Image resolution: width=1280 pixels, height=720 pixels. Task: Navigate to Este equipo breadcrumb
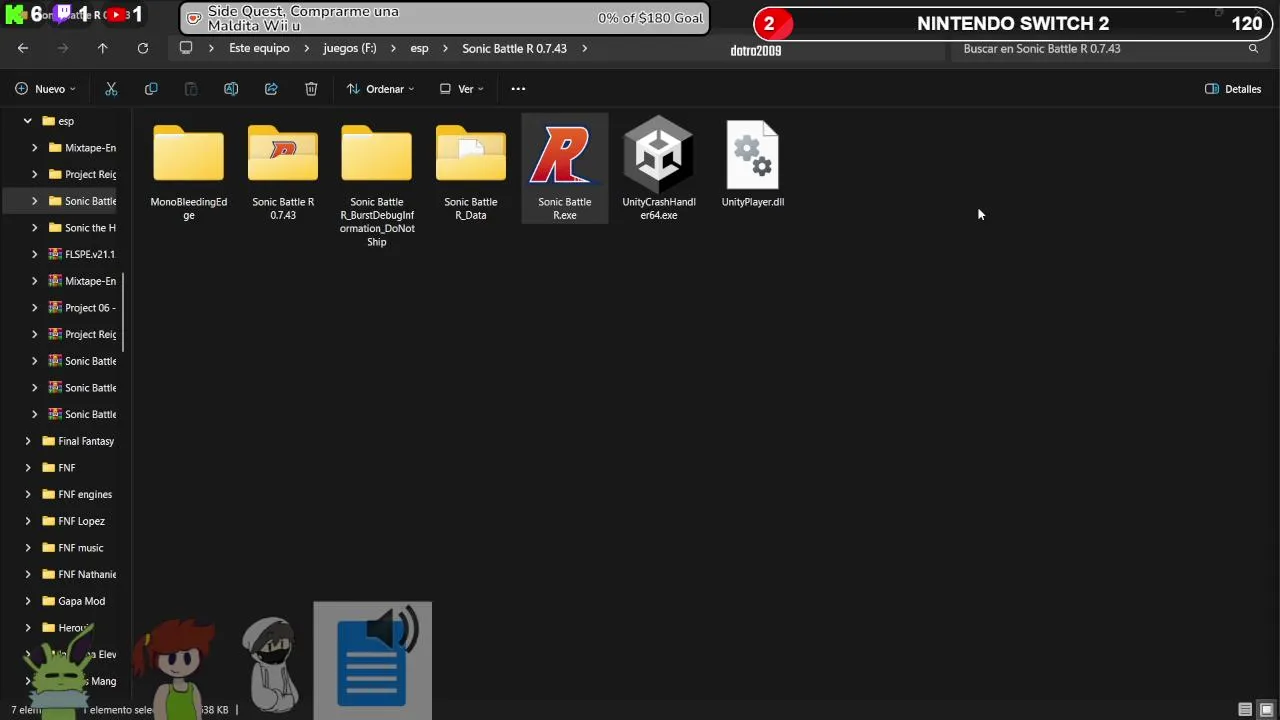pos(259,48)
